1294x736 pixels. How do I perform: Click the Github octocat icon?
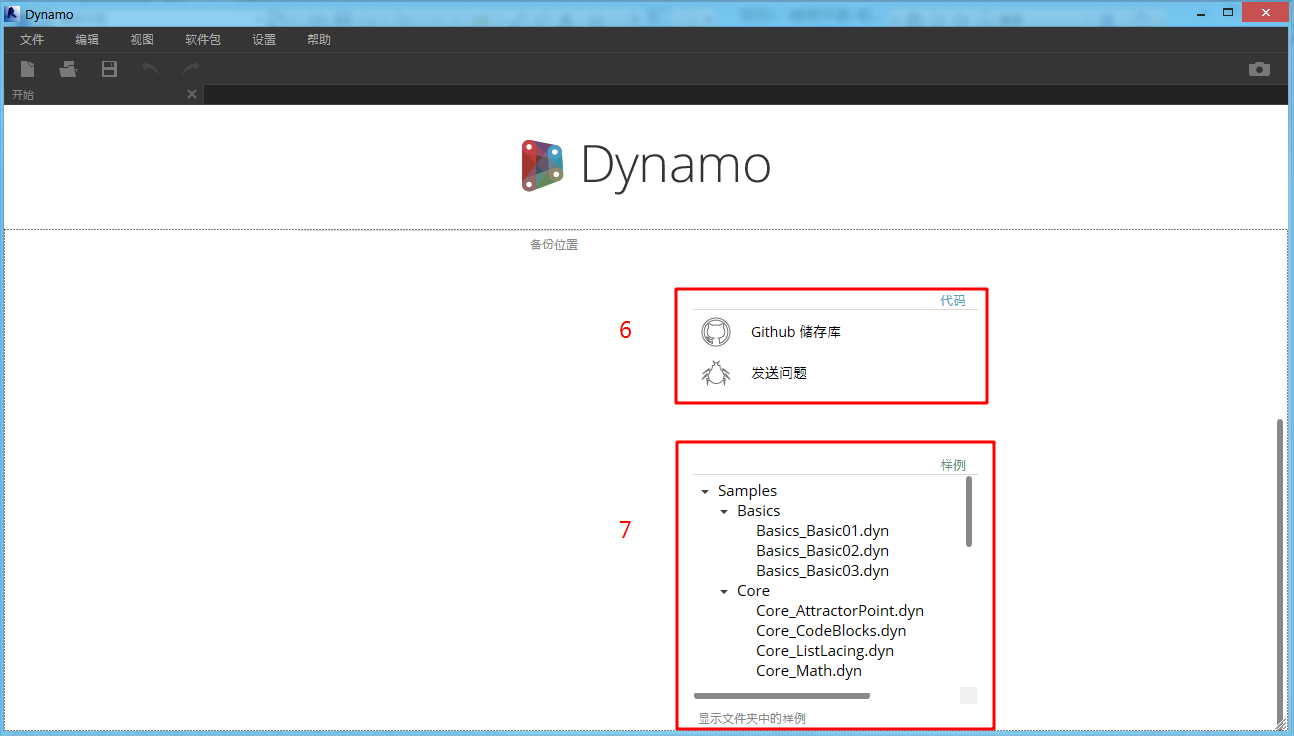point(716,332)
